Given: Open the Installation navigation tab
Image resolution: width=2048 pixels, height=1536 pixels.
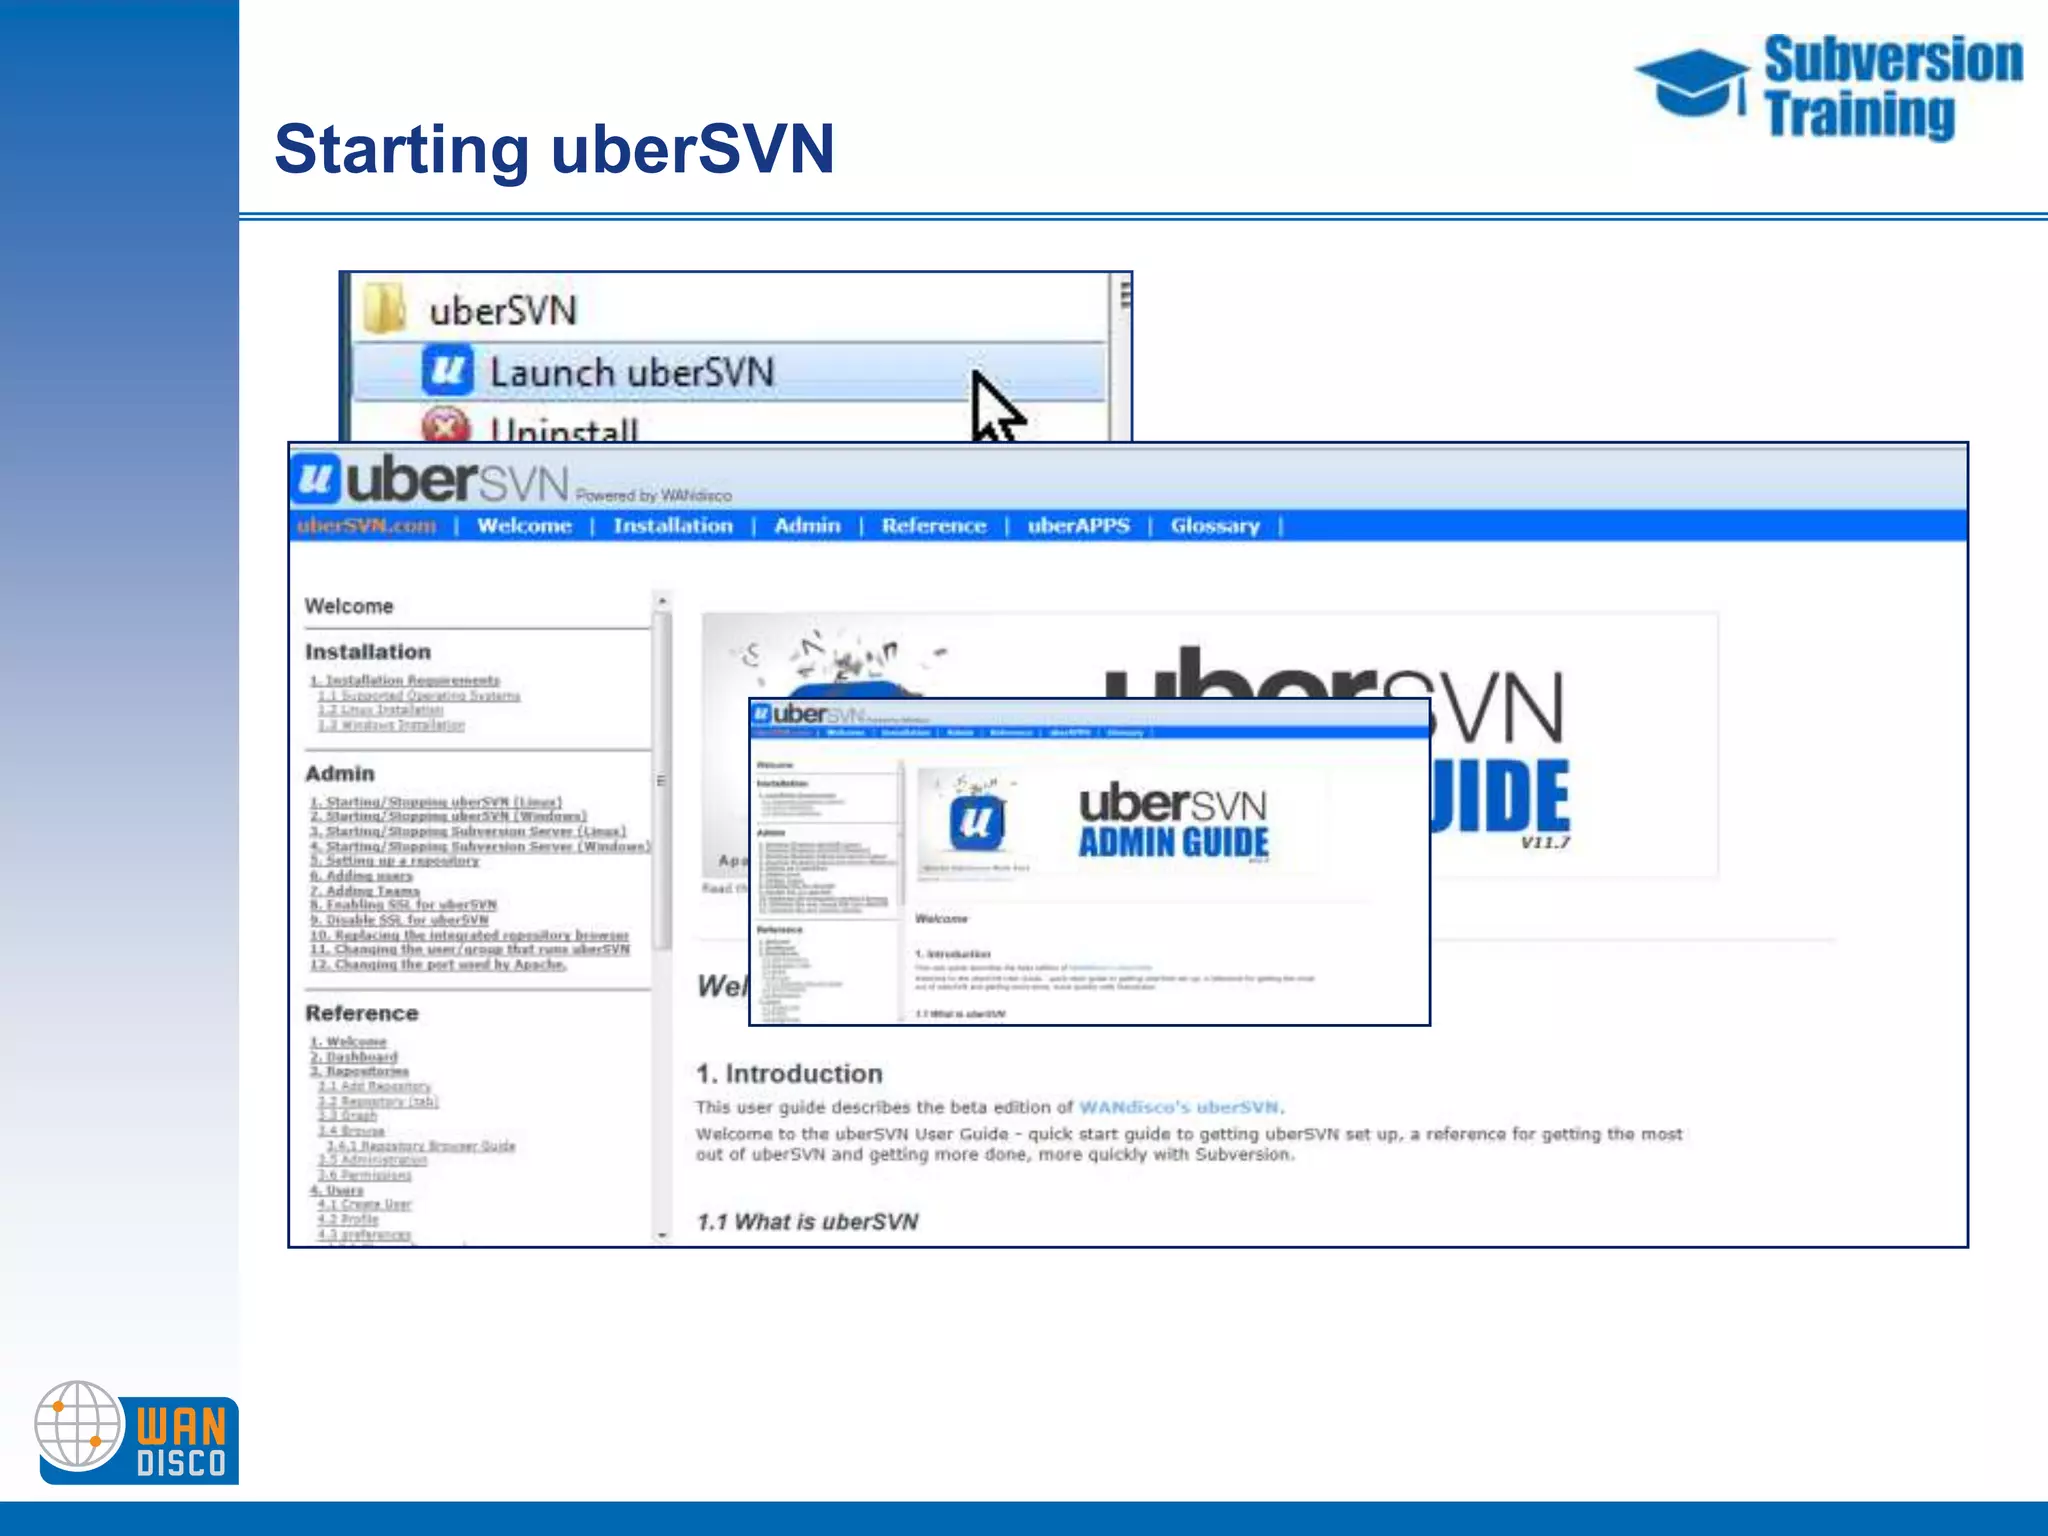Looking at the screenshot, I should tap(673, 526).
